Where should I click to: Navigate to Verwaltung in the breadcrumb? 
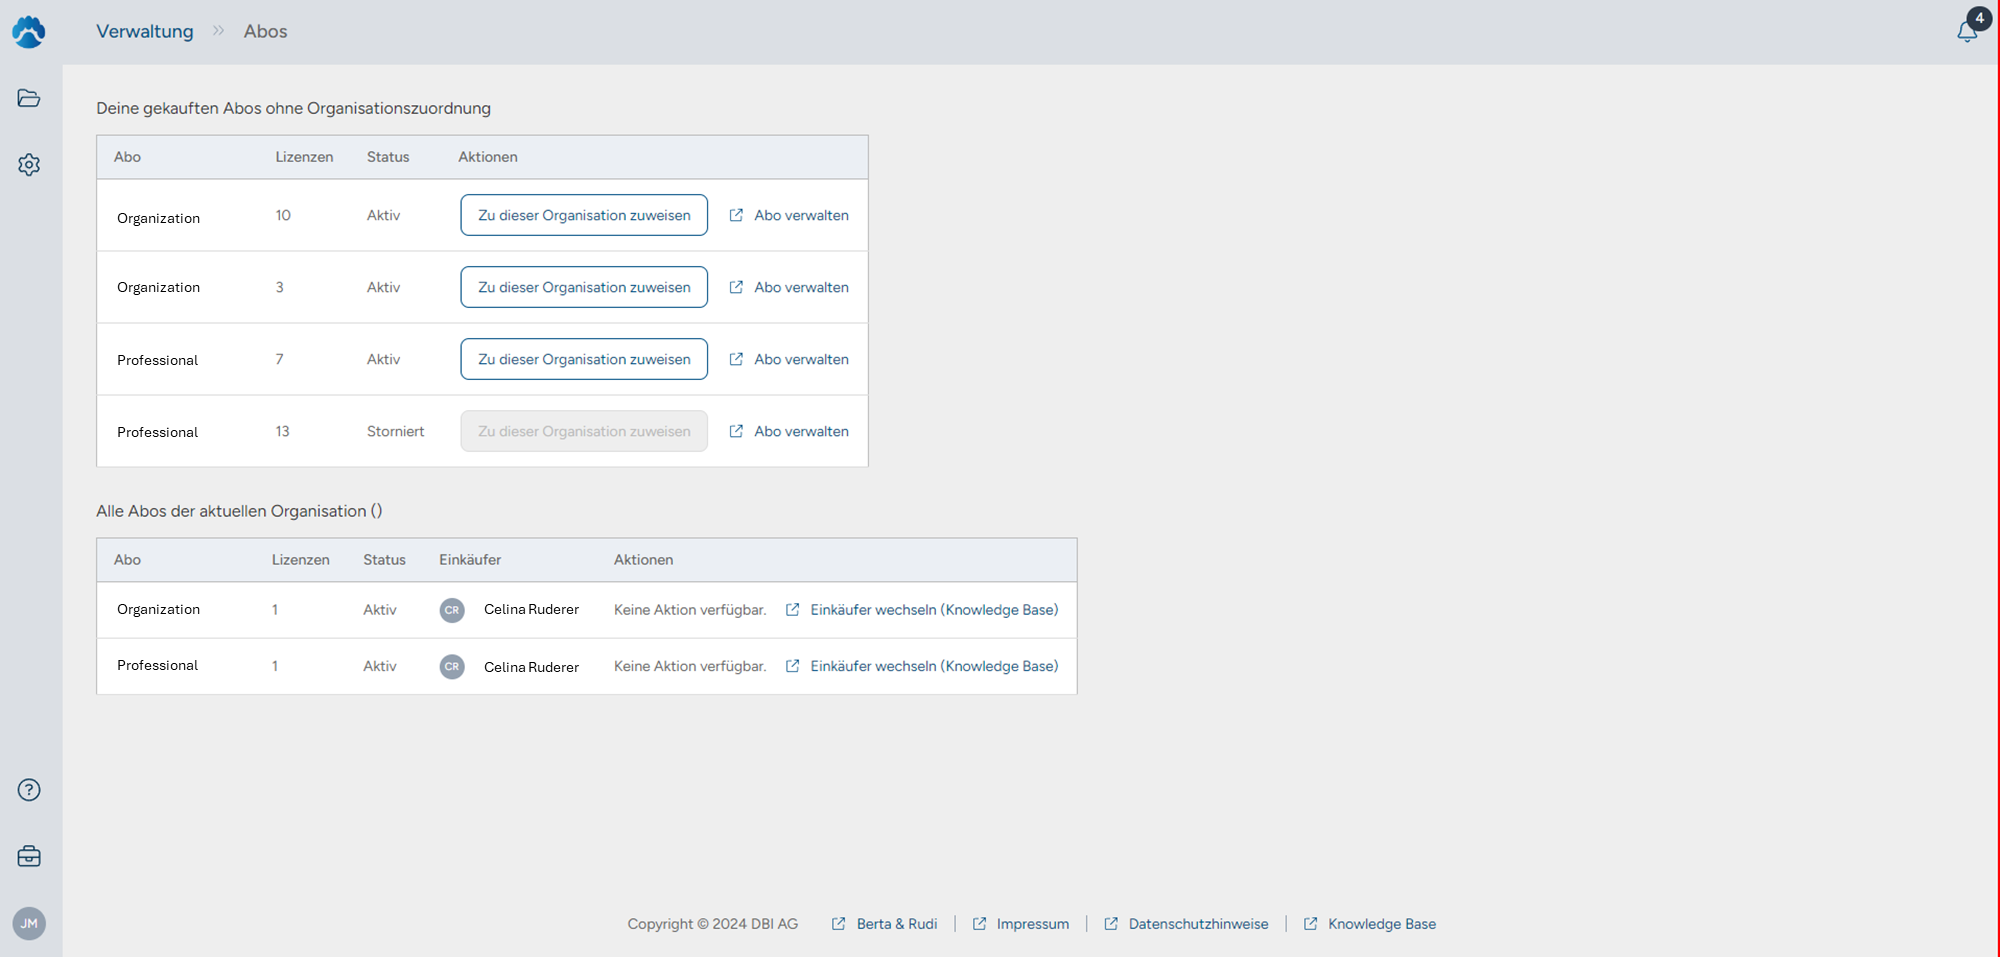pos(145,31)
